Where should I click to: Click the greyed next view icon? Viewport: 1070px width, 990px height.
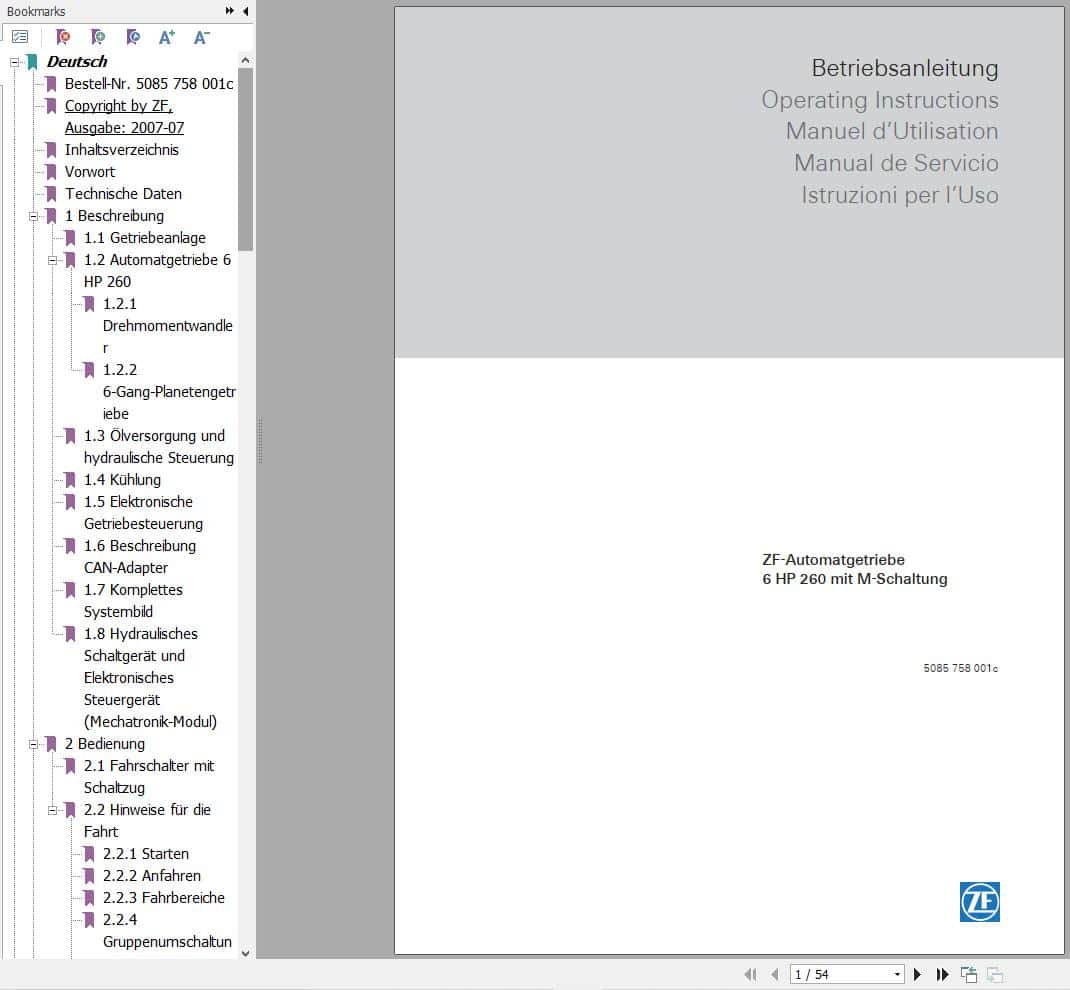pyautogui.click(x=995, y=974)
